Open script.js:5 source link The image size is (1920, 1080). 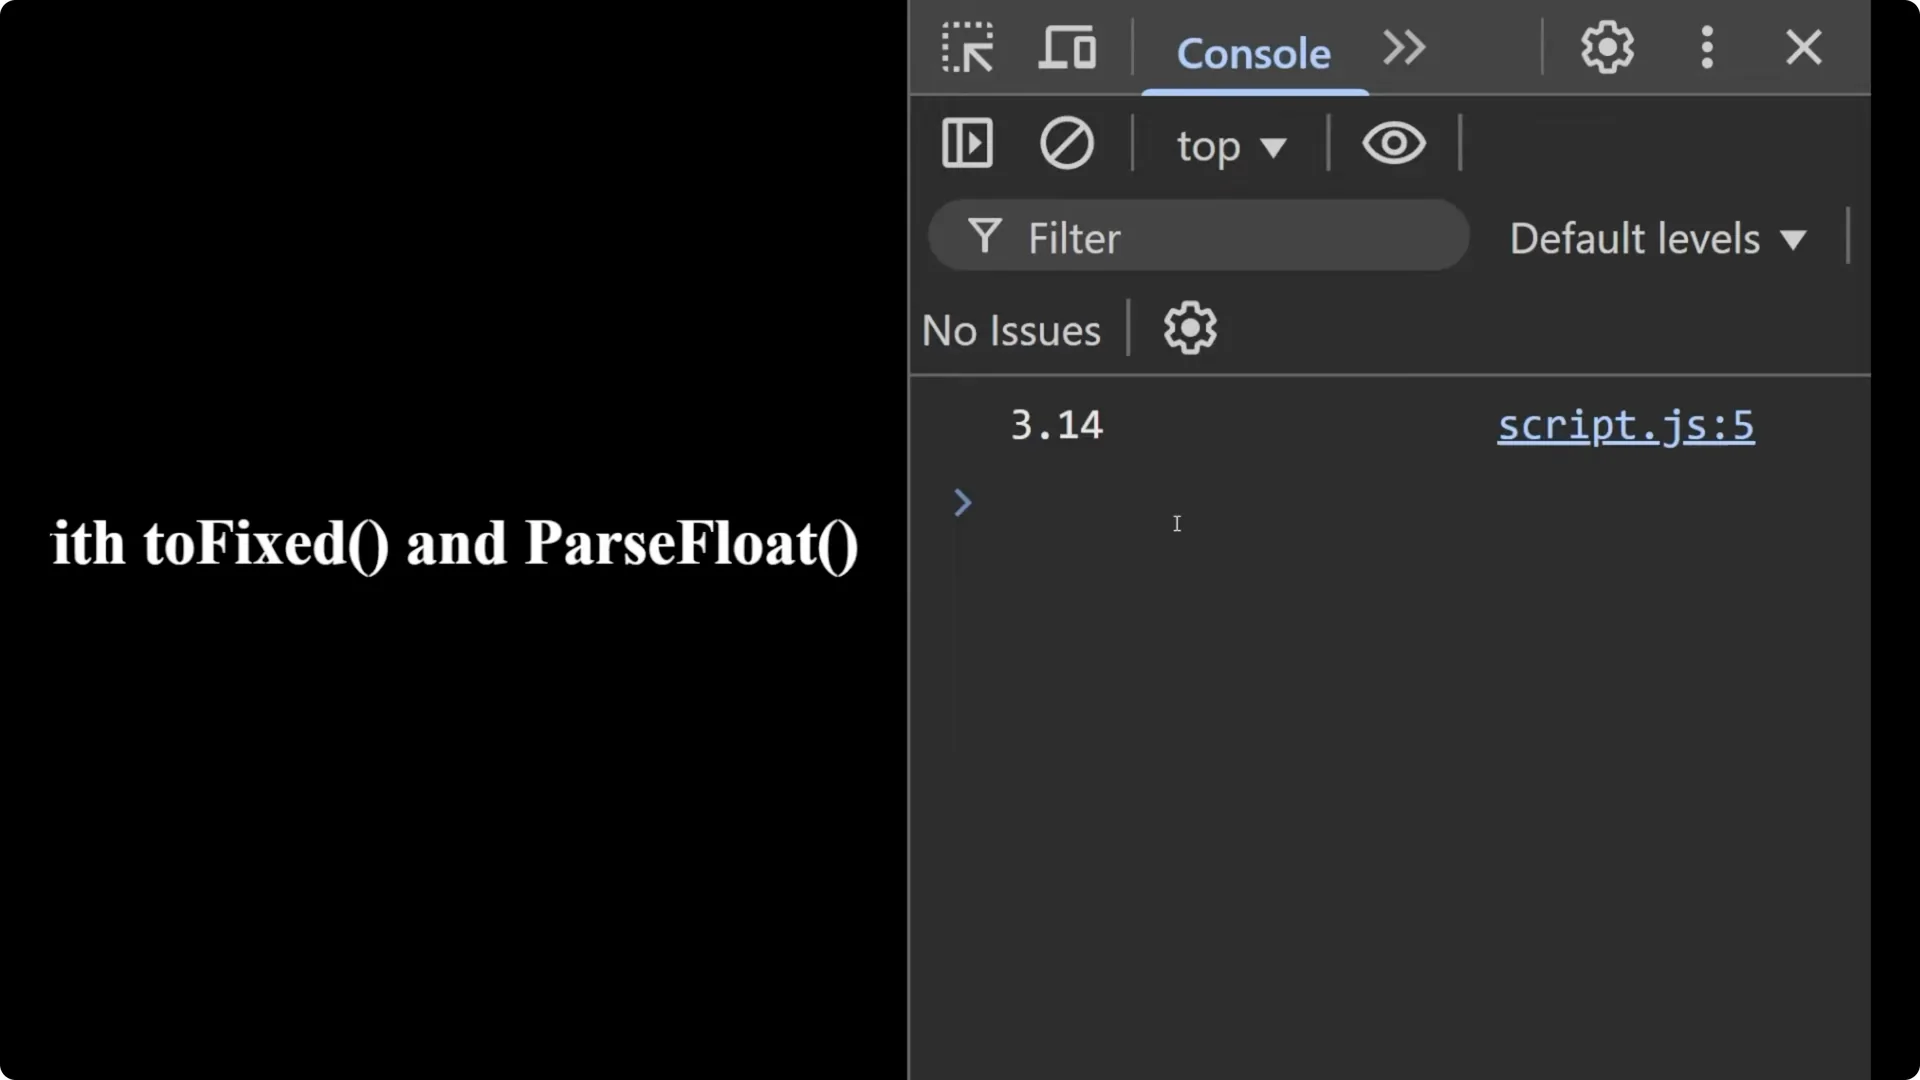1625,425
